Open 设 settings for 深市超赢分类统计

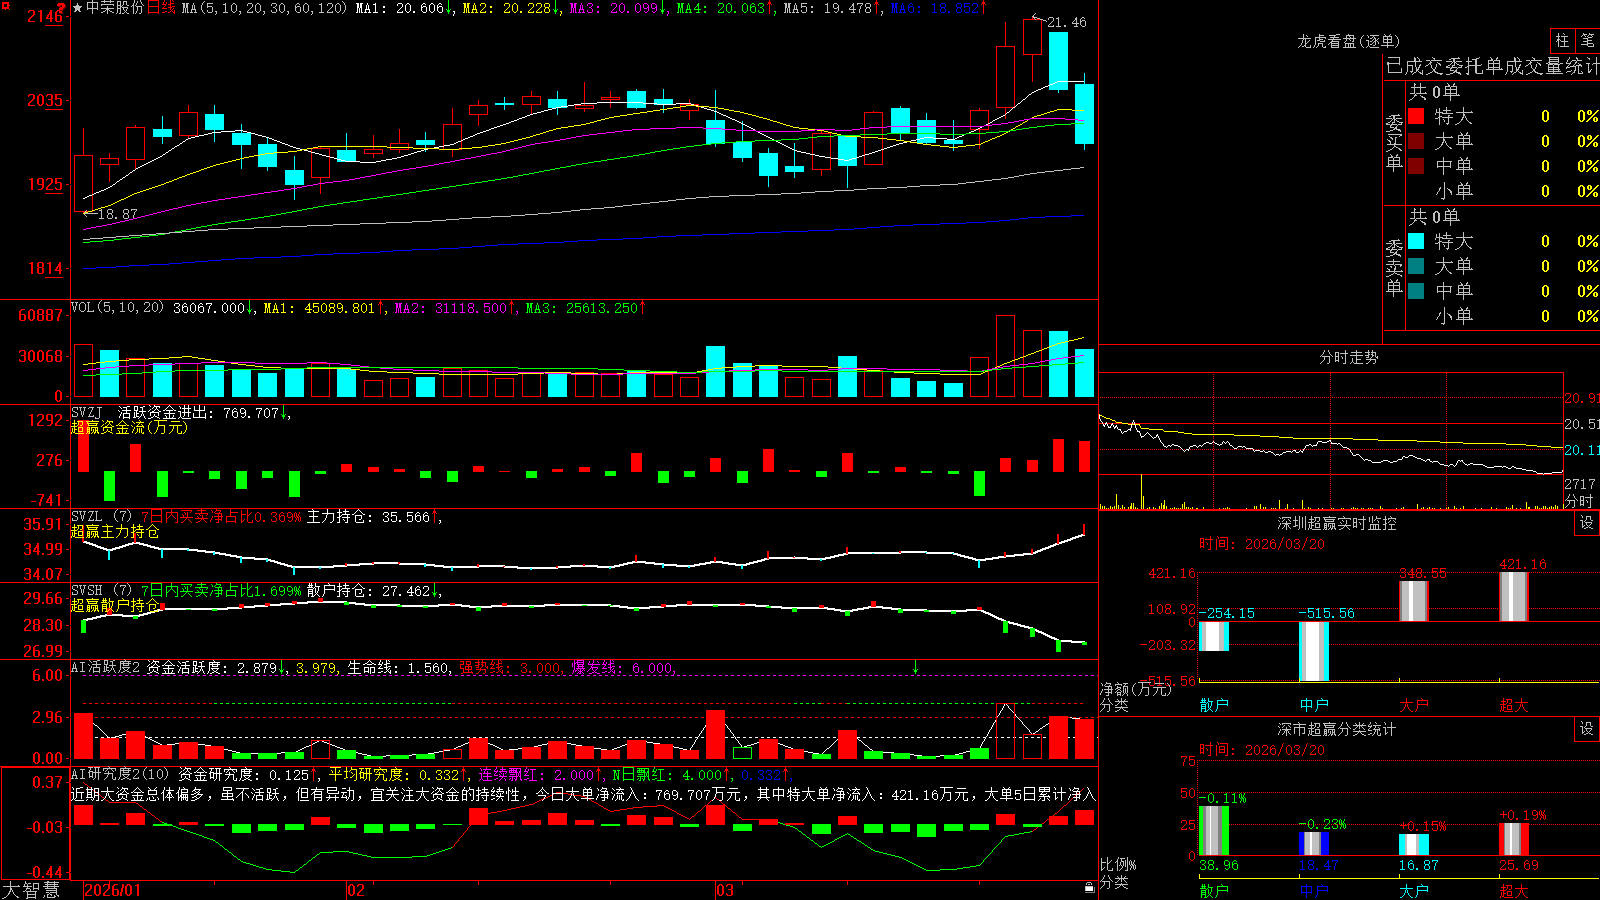point(1587,729)
